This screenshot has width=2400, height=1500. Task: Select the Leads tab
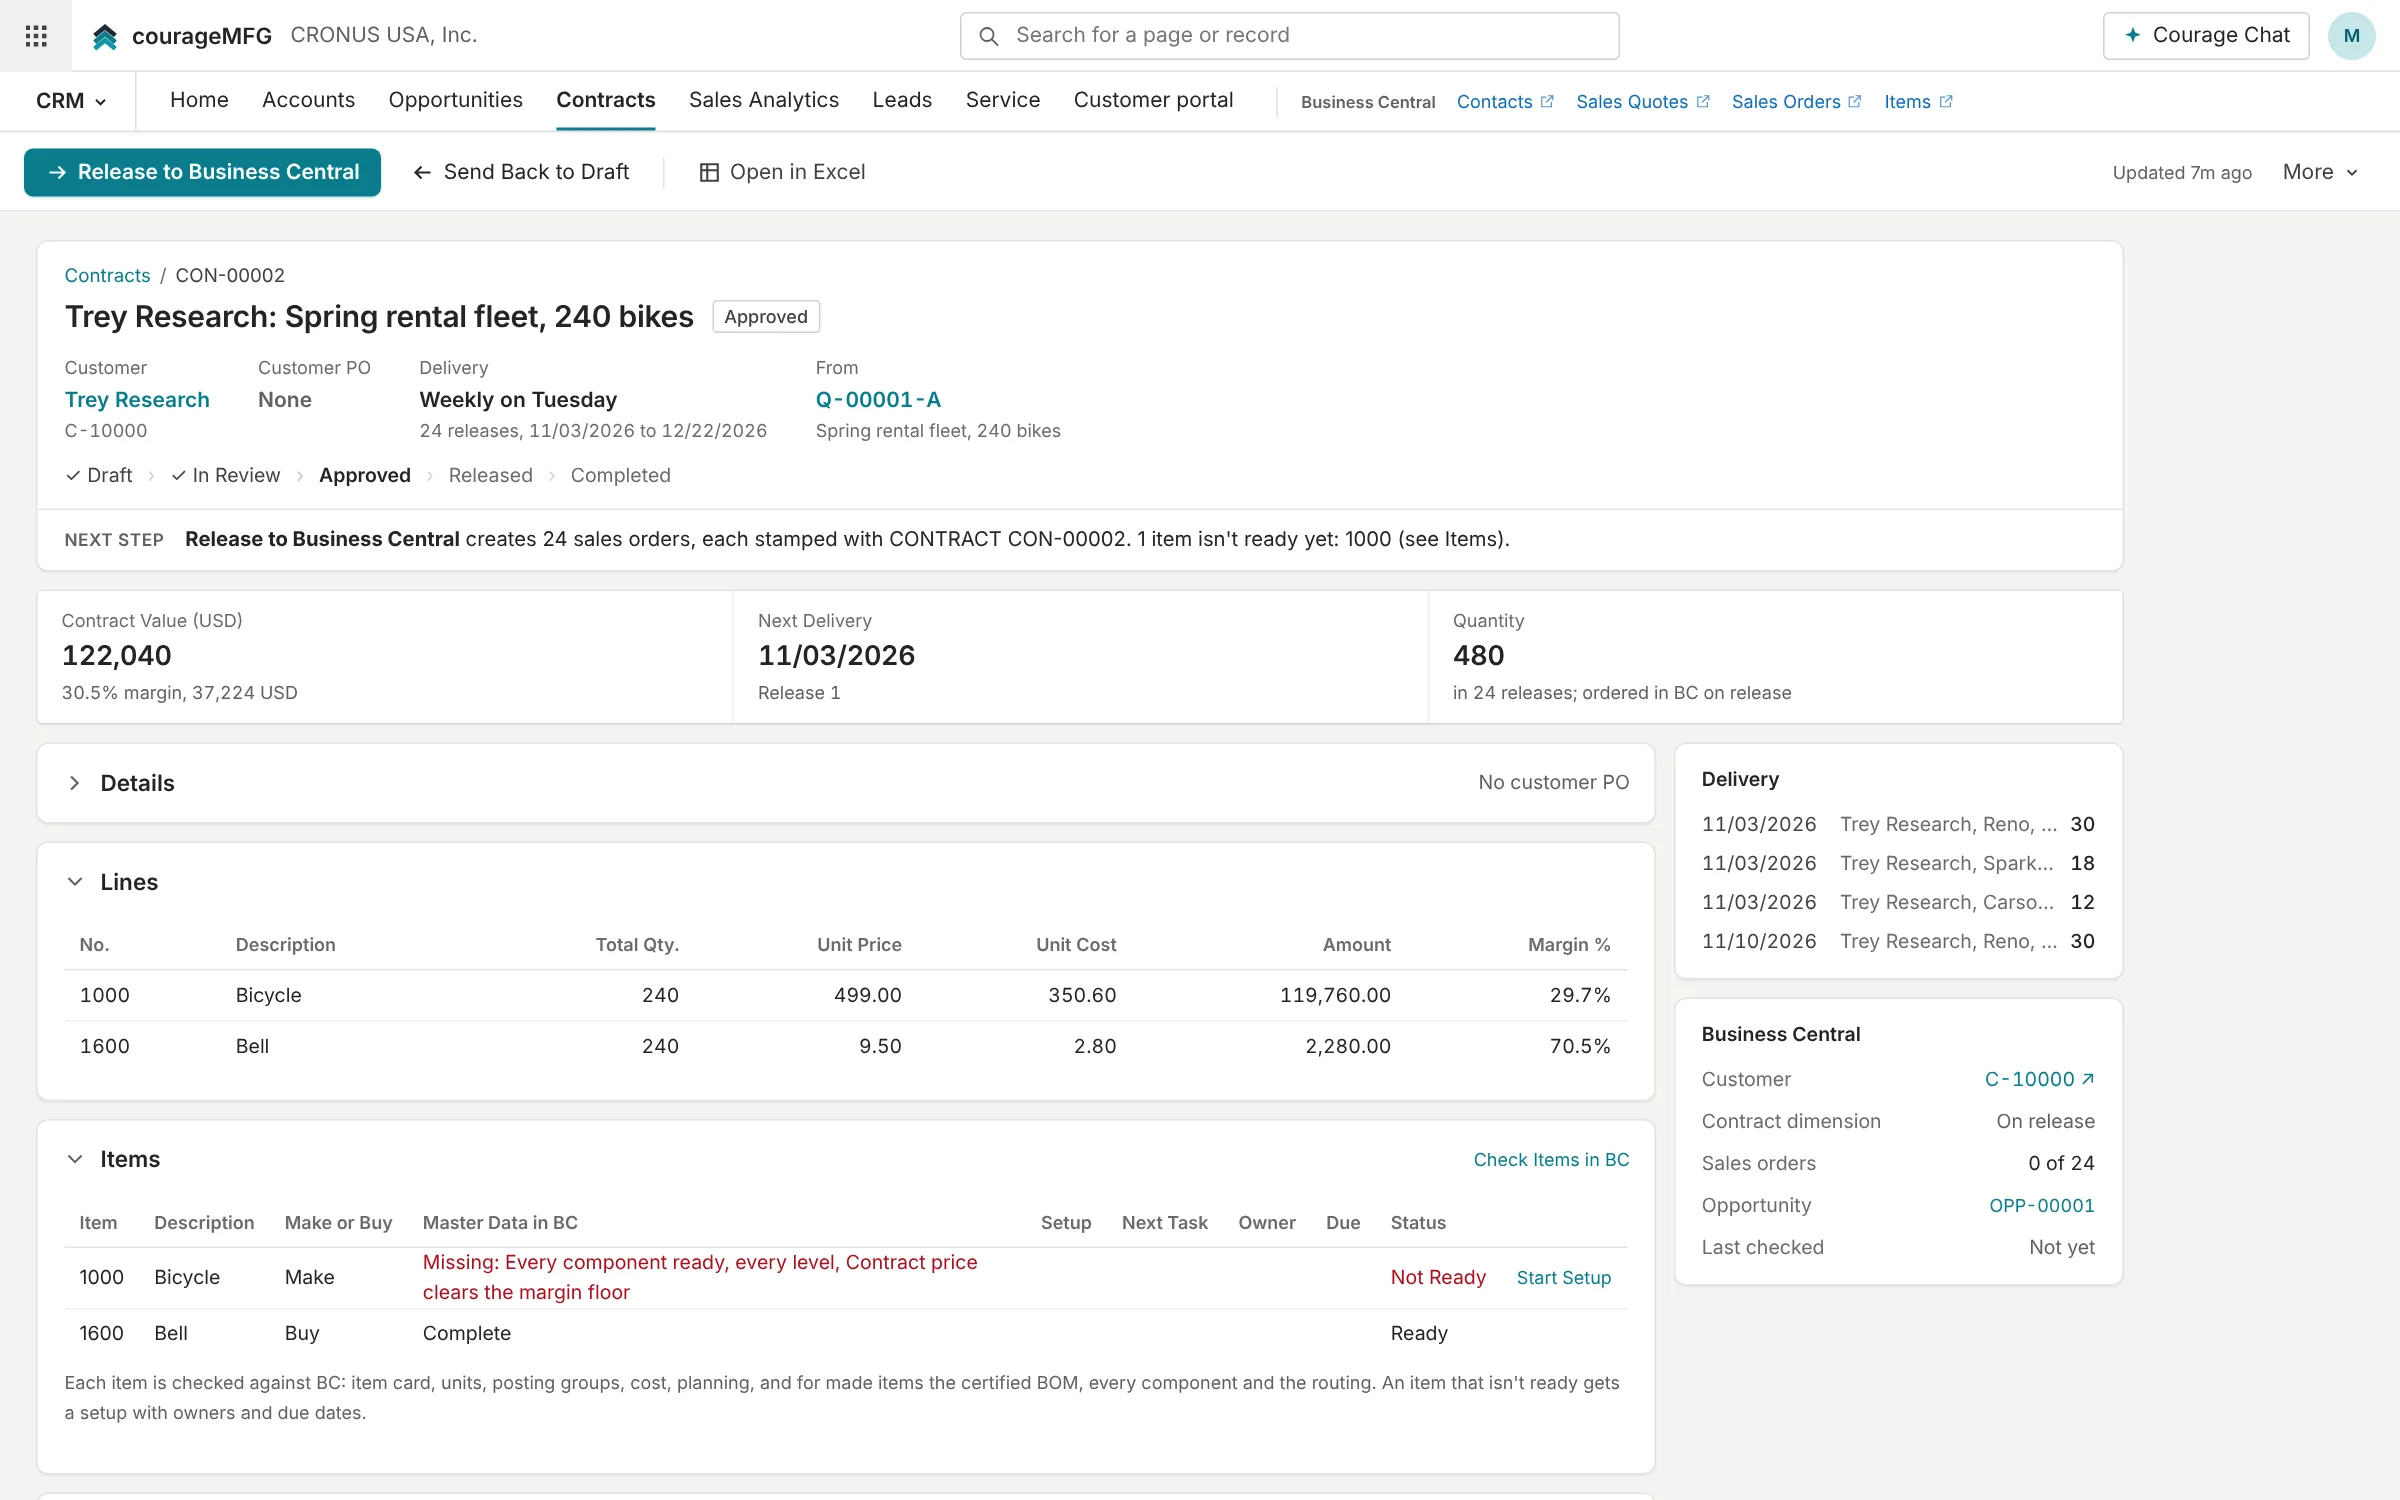click(902, 100)
